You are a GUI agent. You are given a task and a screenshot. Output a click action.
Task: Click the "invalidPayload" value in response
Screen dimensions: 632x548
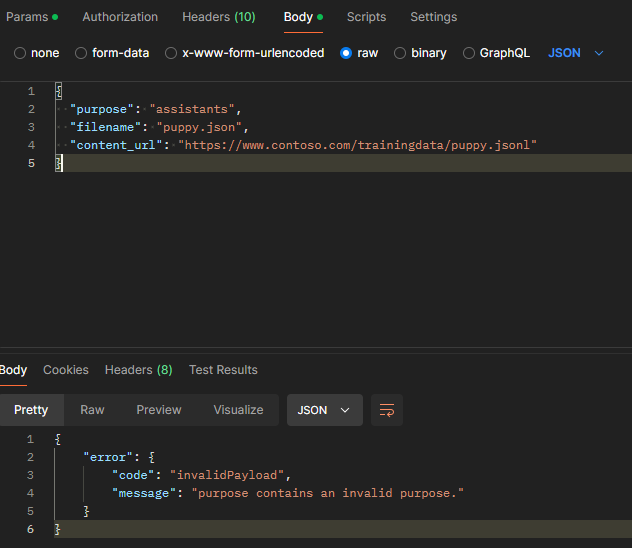[x=227, y=475]
